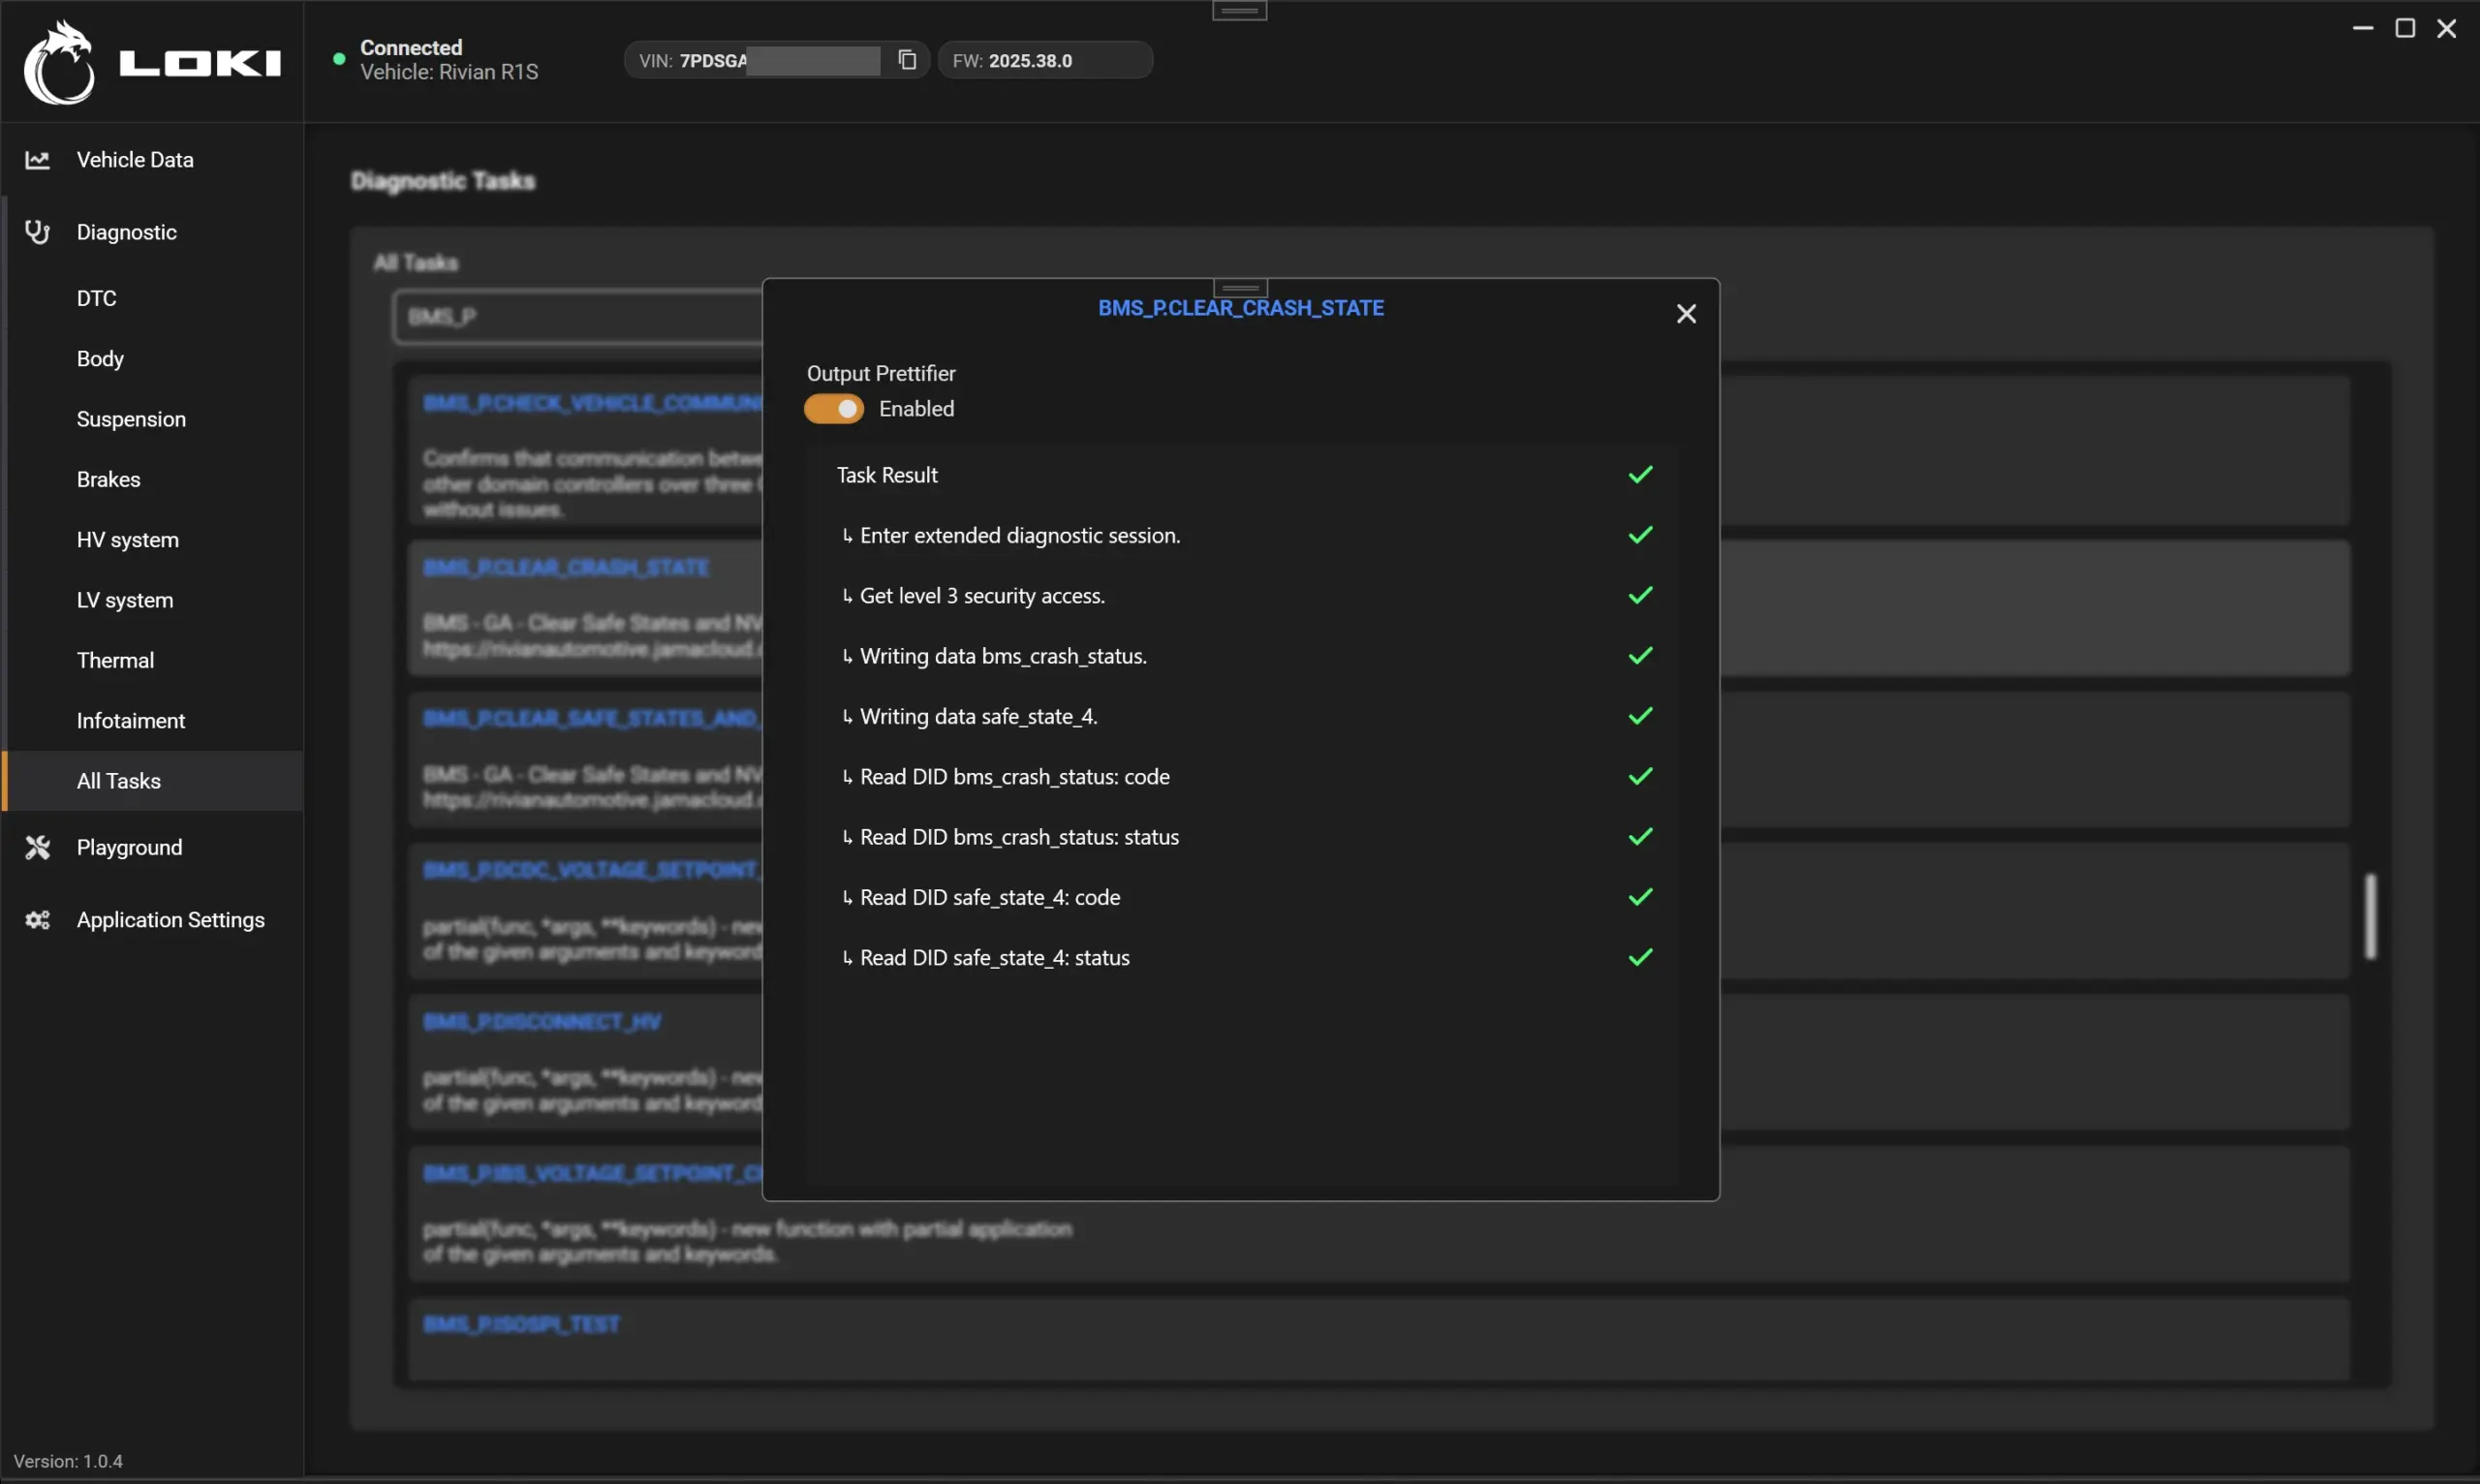2480x1484 pixels.
Task: Click the Application Settings gears icon
Action: tap(37, 920)
